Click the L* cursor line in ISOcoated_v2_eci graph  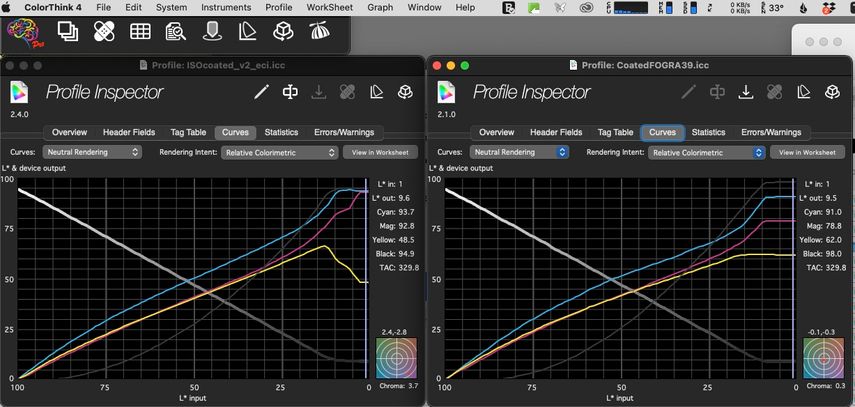tap(365, 278)
